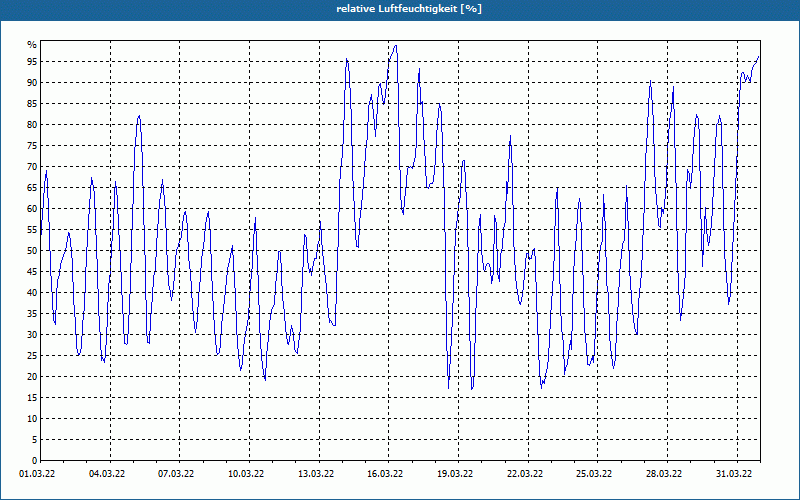Click the 45 y-axis value
Screen dimensions: 800x500
(x=32, y=271)
